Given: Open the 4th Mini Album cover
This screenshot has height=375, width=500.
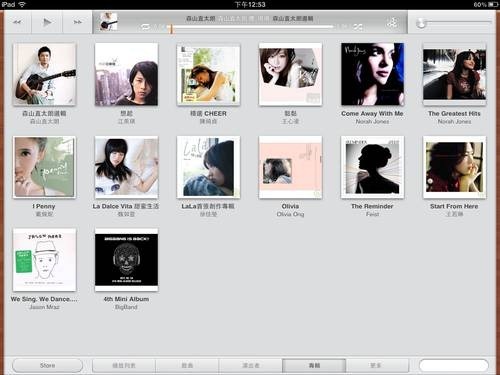Looking at the screenshot, I should point(126,260).
